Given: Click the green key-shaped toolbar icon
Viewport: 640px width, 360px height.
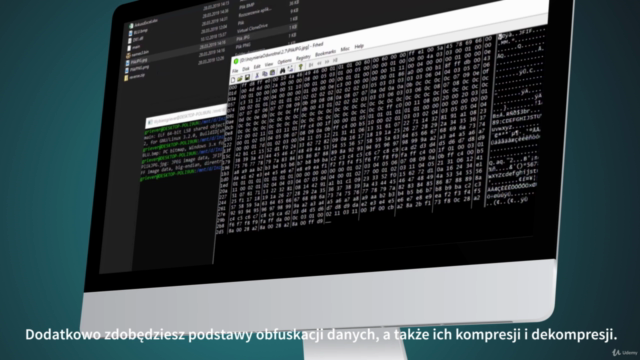Looking at the screenshot, I should click(300, 67).
